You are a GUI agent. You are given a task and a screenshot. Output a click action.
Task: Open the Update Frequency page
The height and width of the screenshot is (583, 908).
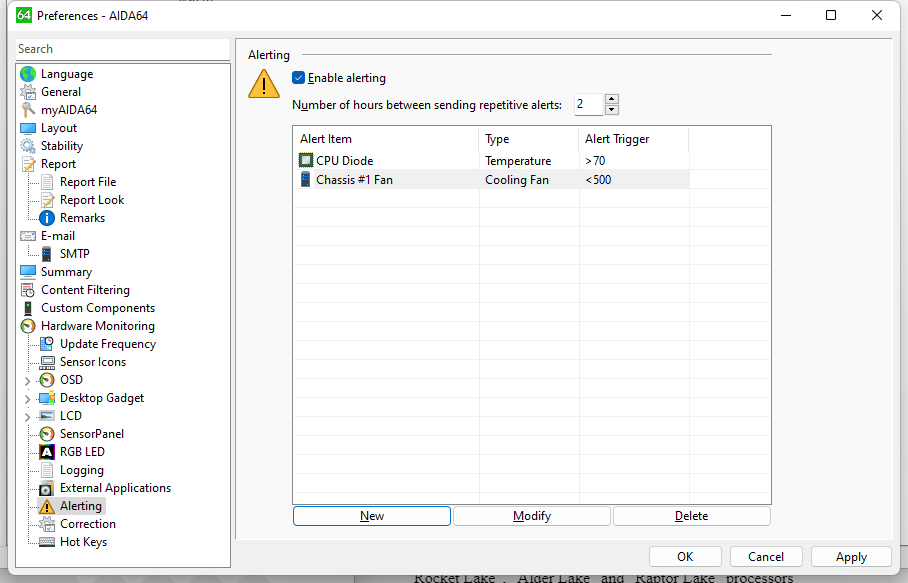pyautogui.click(x=107, y=344)
